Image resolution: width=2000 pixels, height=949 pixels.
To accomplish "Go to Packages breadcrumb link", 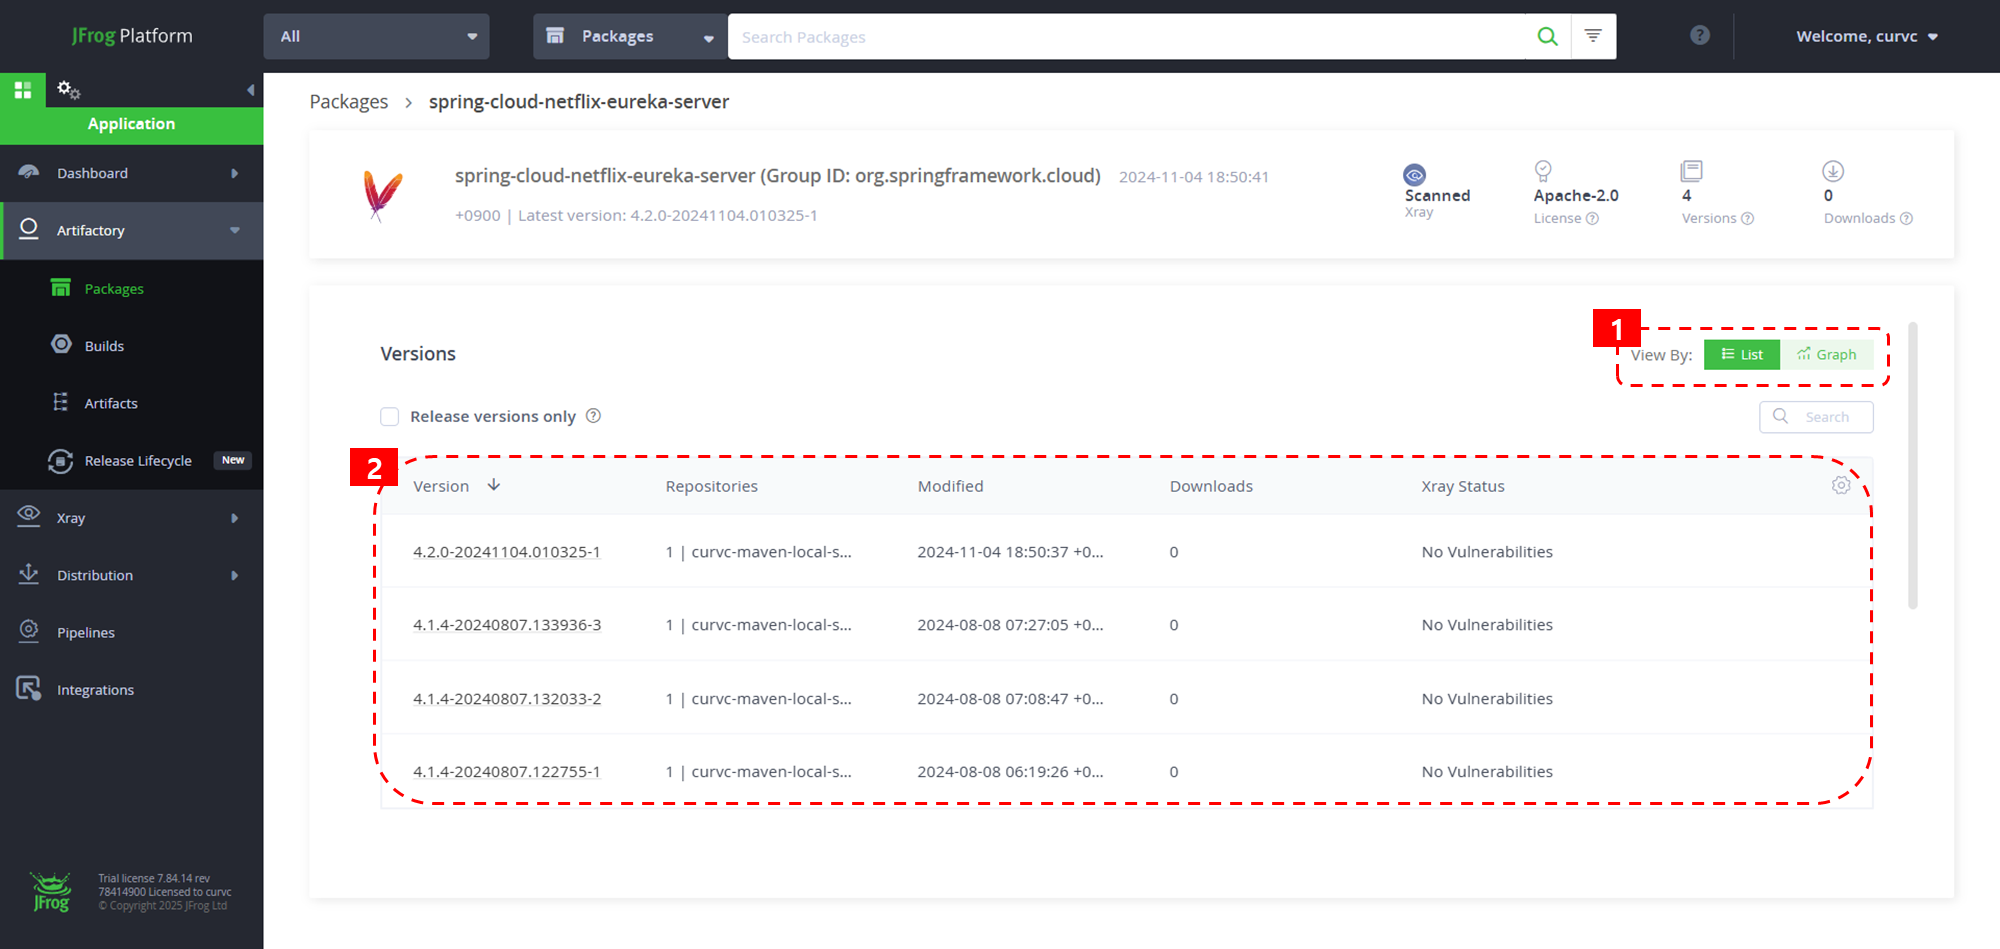I will point(348,102).
